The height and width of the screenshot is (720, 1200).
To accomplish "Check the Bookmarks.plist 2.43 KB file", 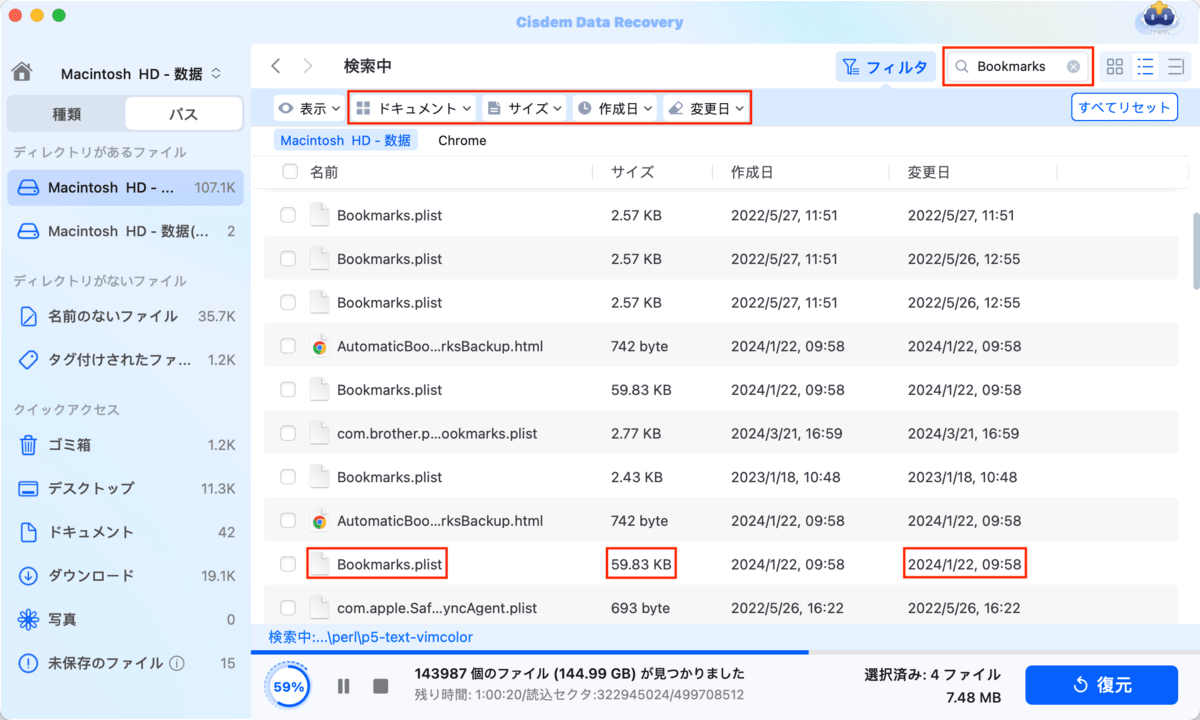I will 288,477.
